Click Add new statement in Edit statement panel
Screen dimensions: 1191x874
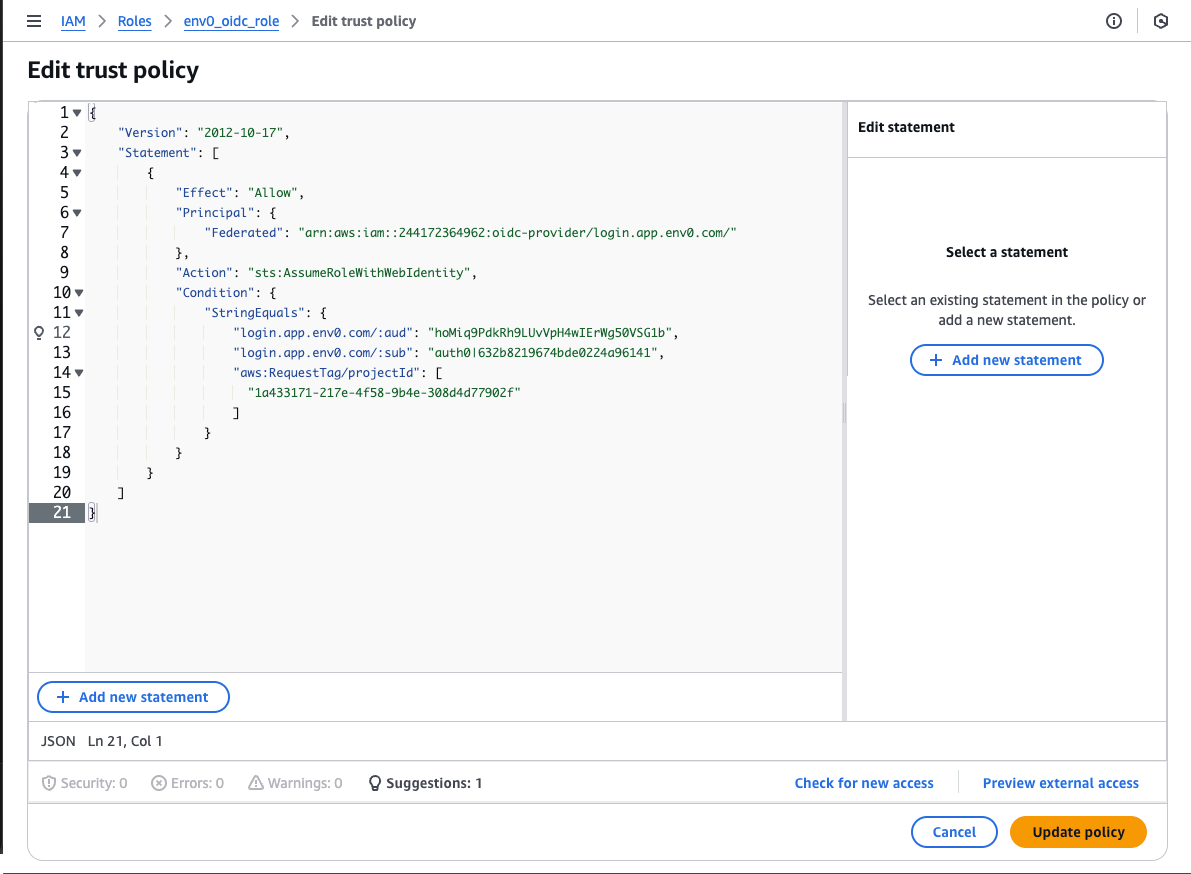[x=1006, y=360]
